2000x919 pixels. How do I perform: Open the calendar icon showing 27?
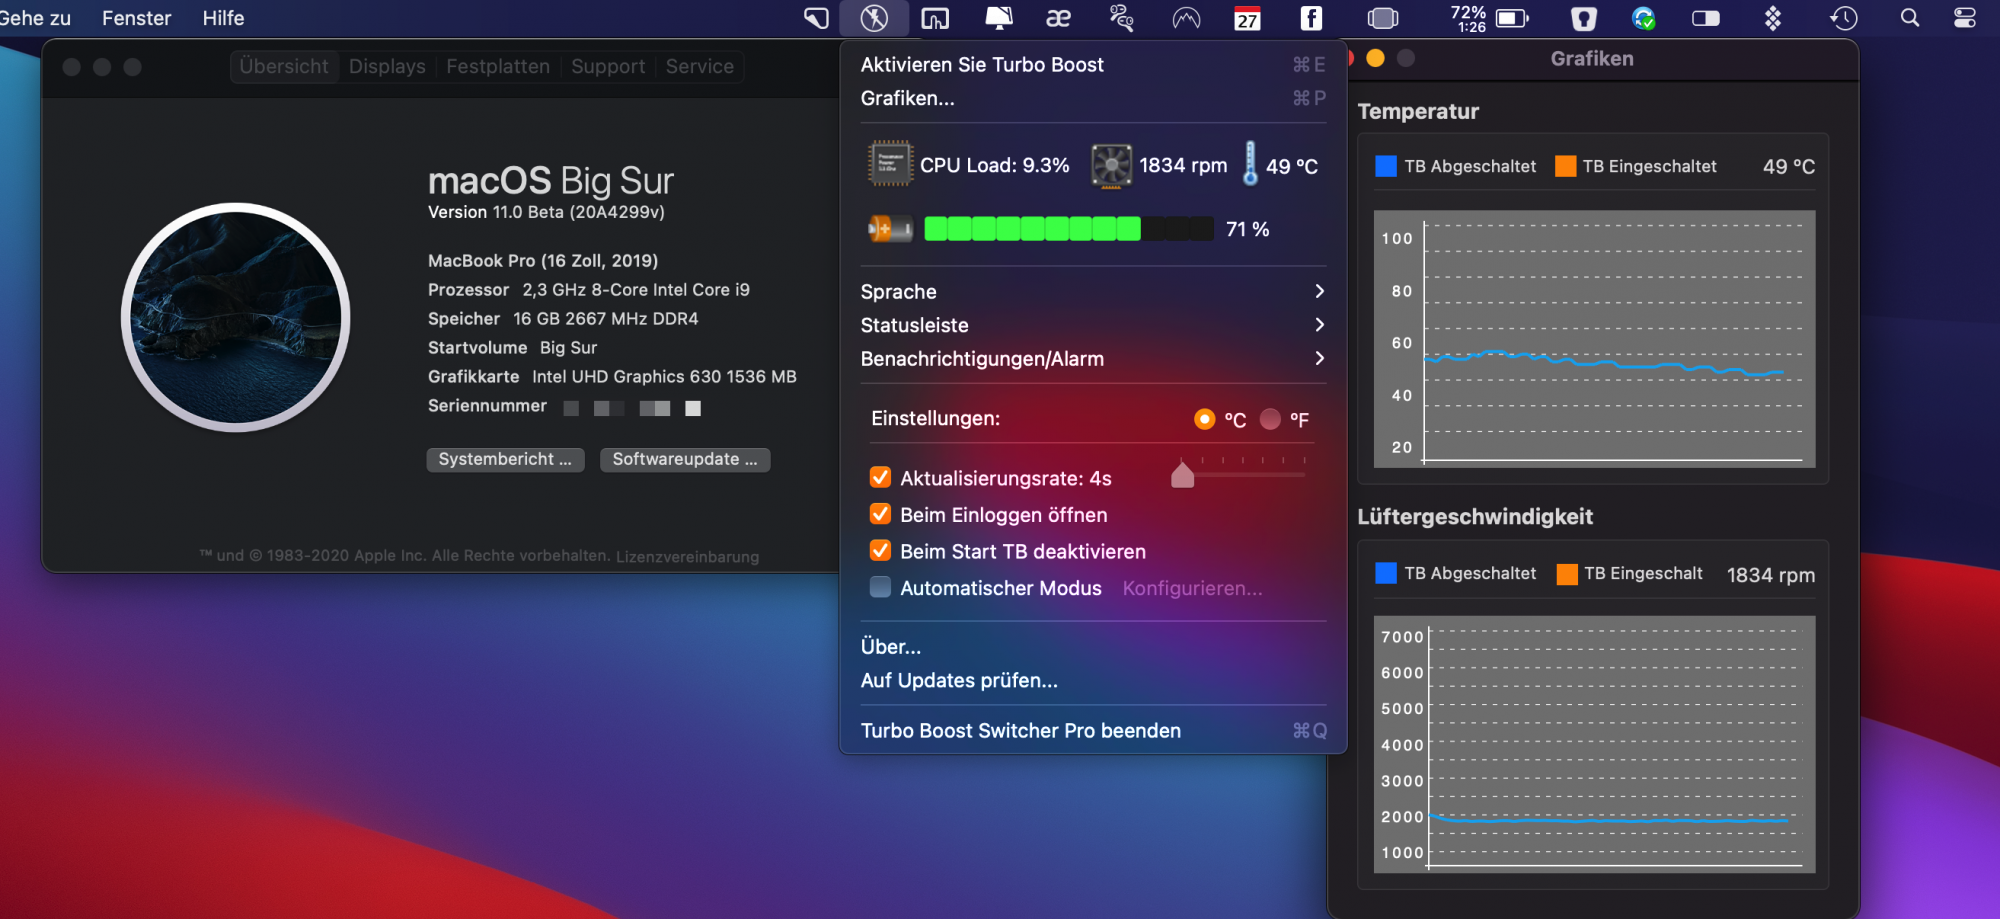tap(1247, 18)
